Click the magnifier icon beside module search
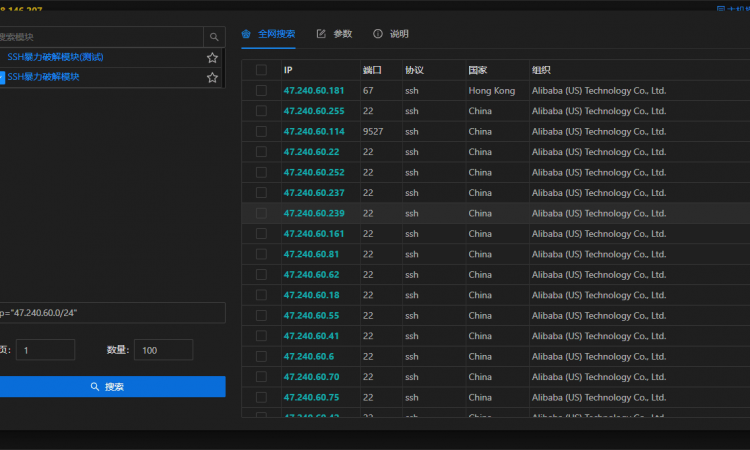This screenshot has width=750, height=450. (213, 37)
